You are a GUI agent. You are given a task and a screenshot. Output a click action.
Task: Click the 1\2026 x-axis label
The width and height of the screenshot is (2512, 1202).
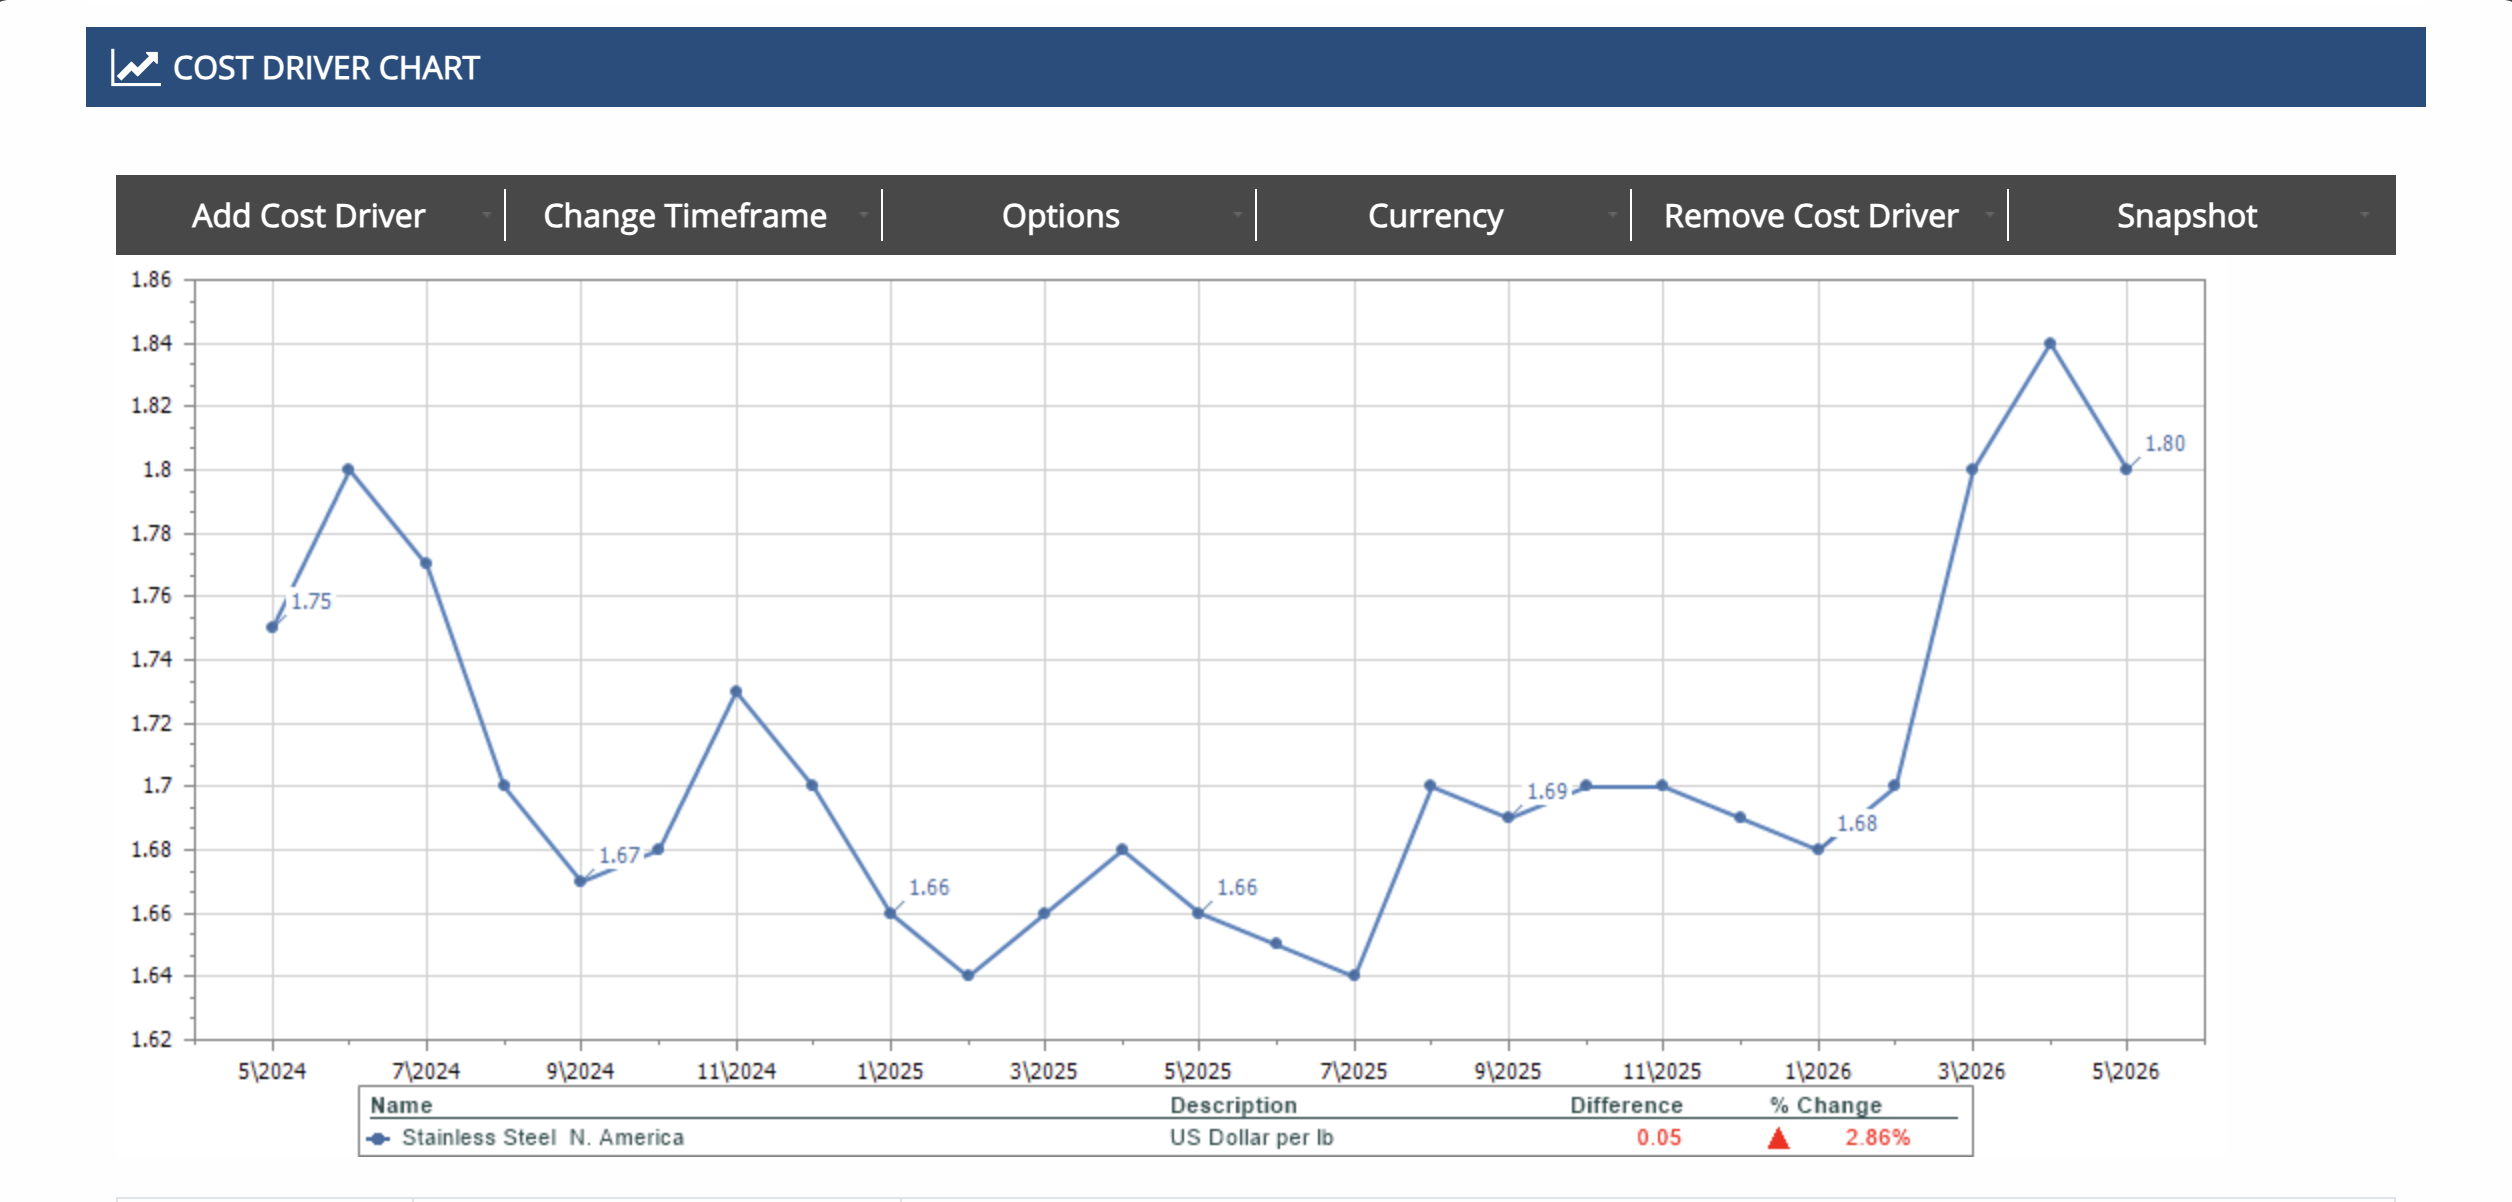(1818, 1071)
